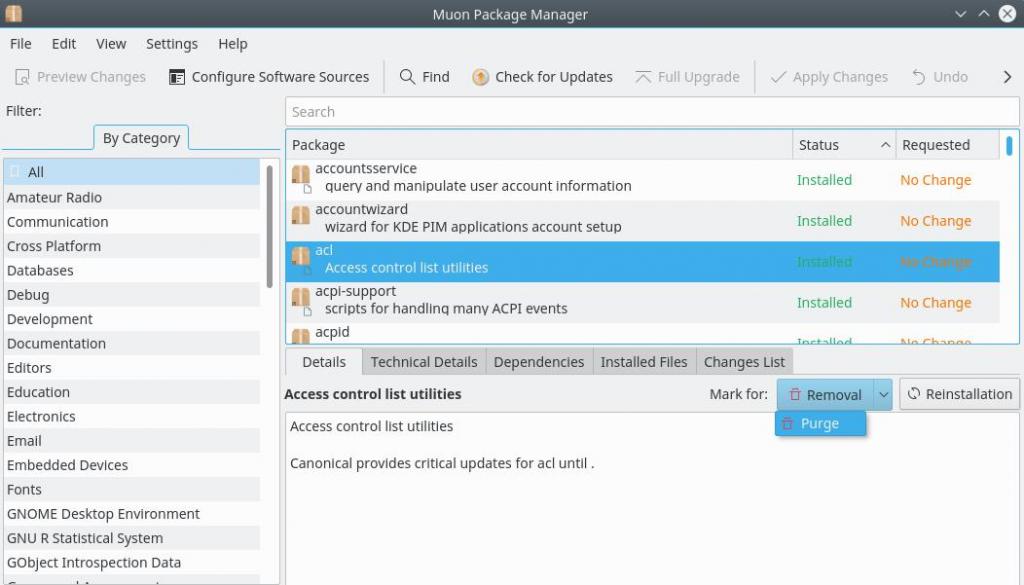Image resolution: width=1024 pixels, height=585 pixels.
Task: Select Purge from the dropdown menu
Action: (x=820, y=424)
